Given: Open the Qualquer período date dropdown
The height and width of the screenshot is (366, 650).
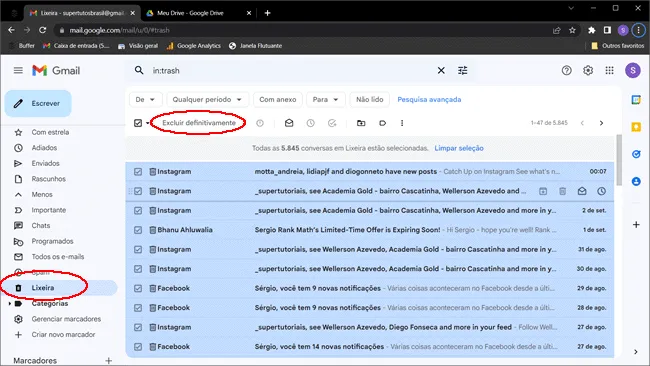Looking at the screenshot, I should (x=207, y=99).
